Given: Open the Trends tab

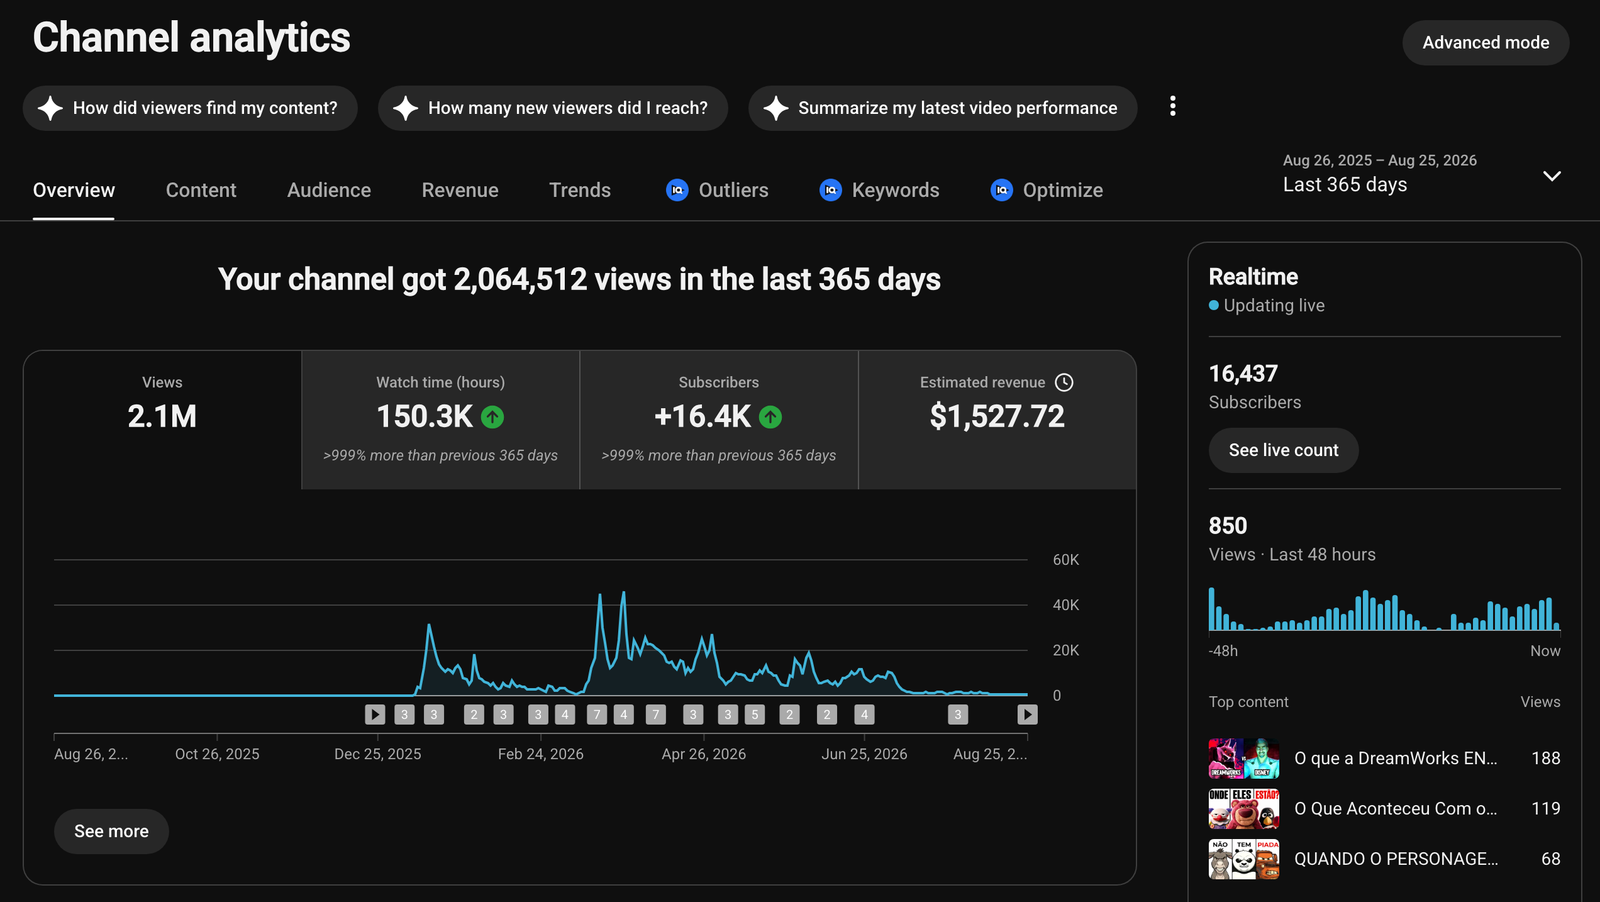Looking at the screenshot, I should 580,190.
